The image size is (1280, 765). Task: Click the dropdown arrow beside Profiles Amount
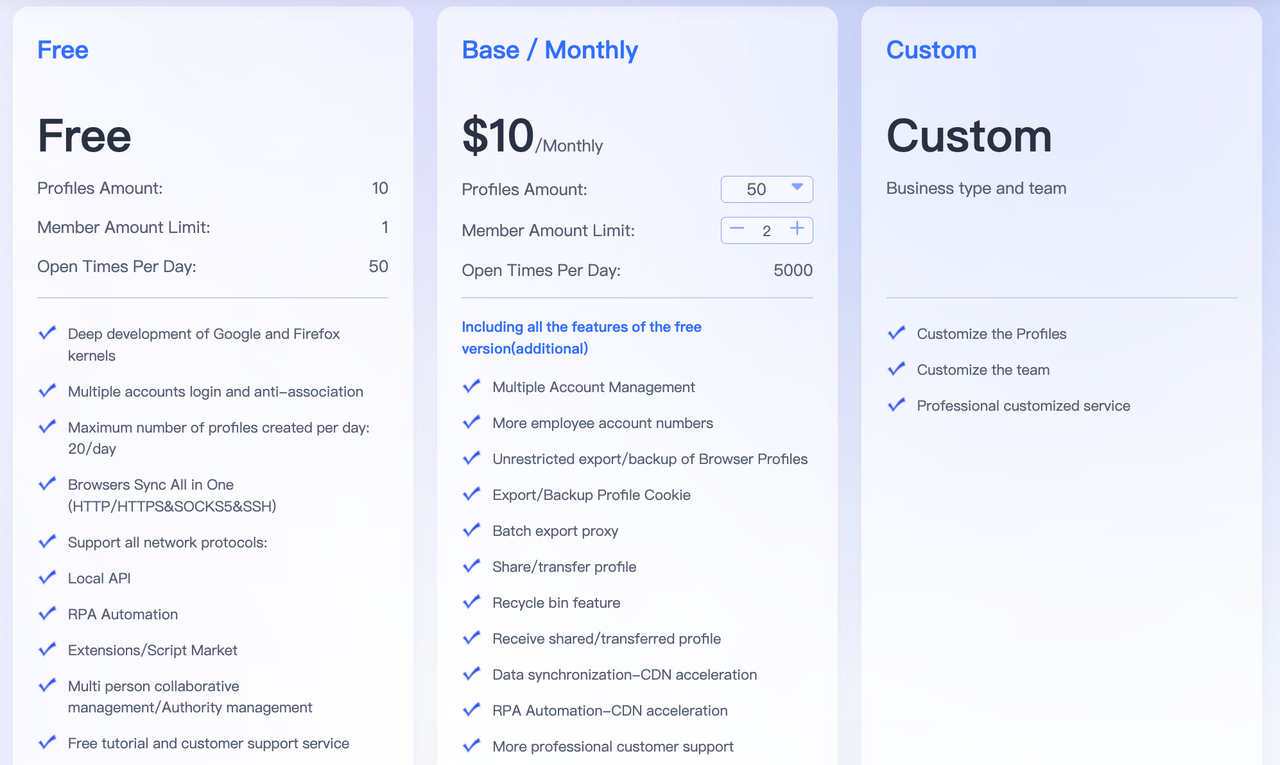click(797, 188)
